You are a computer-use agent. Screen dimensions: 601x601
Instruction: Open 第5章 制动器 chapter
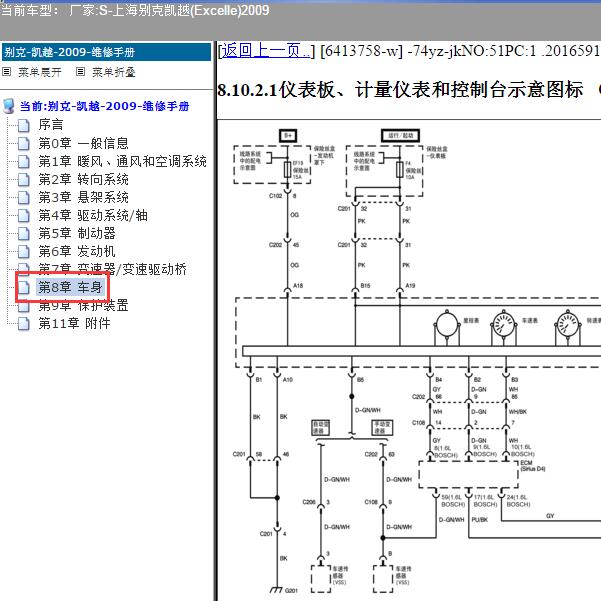tap(77, 233)
